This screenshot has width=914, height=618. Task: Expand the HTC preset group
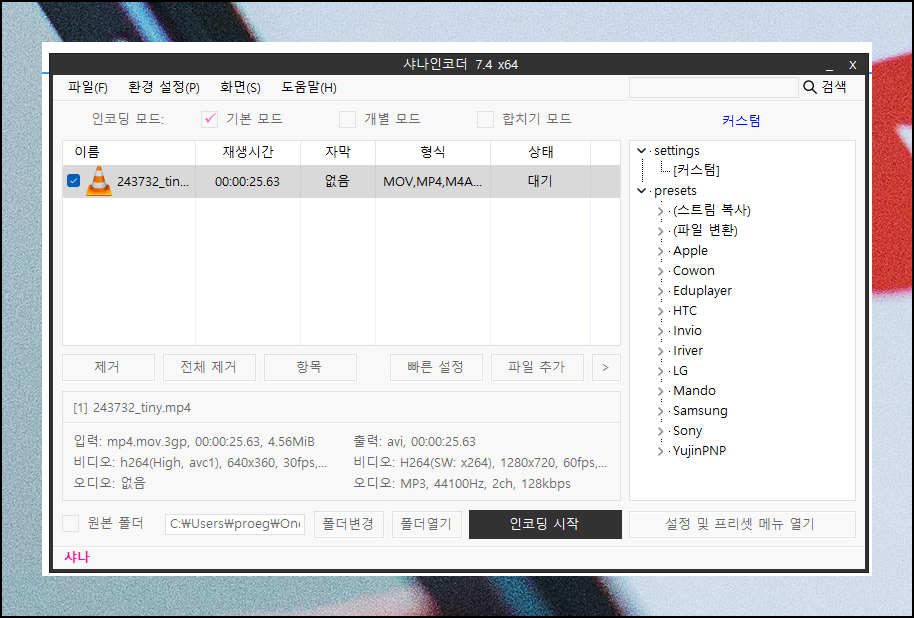(660, 311)
